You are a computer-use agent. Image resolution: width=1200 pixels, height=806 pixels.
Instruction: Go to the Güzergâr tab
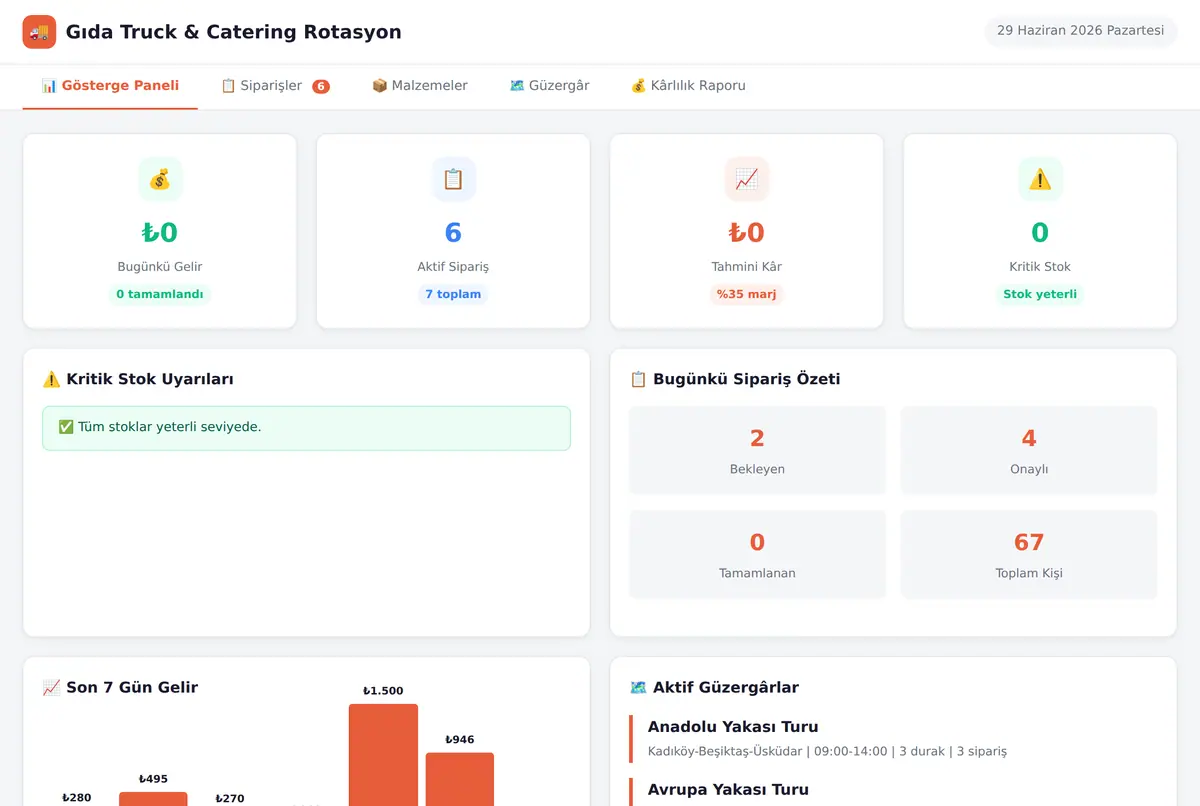549,86
